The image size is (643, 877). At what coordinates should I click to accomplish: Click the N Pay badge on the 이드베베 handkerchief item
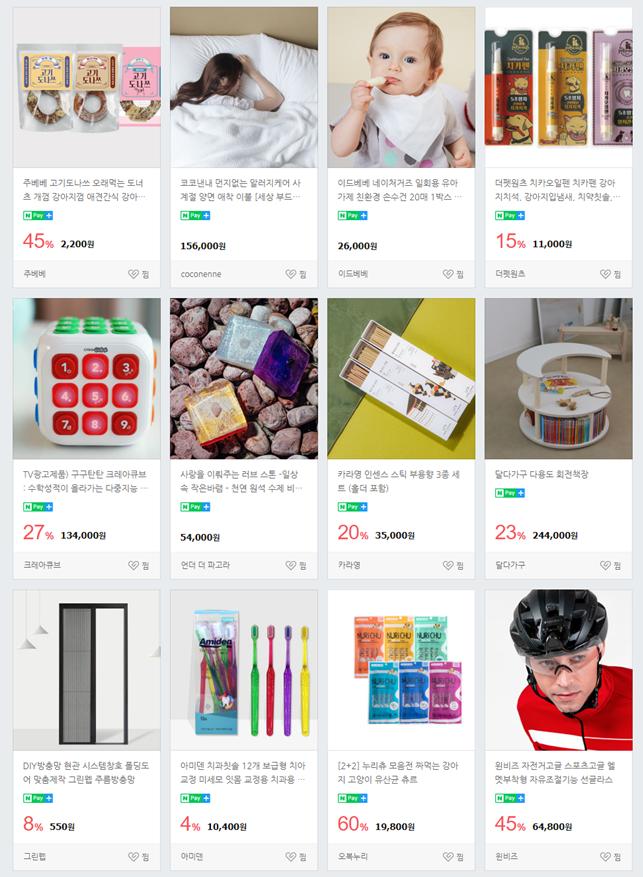(x=352, y=215)
